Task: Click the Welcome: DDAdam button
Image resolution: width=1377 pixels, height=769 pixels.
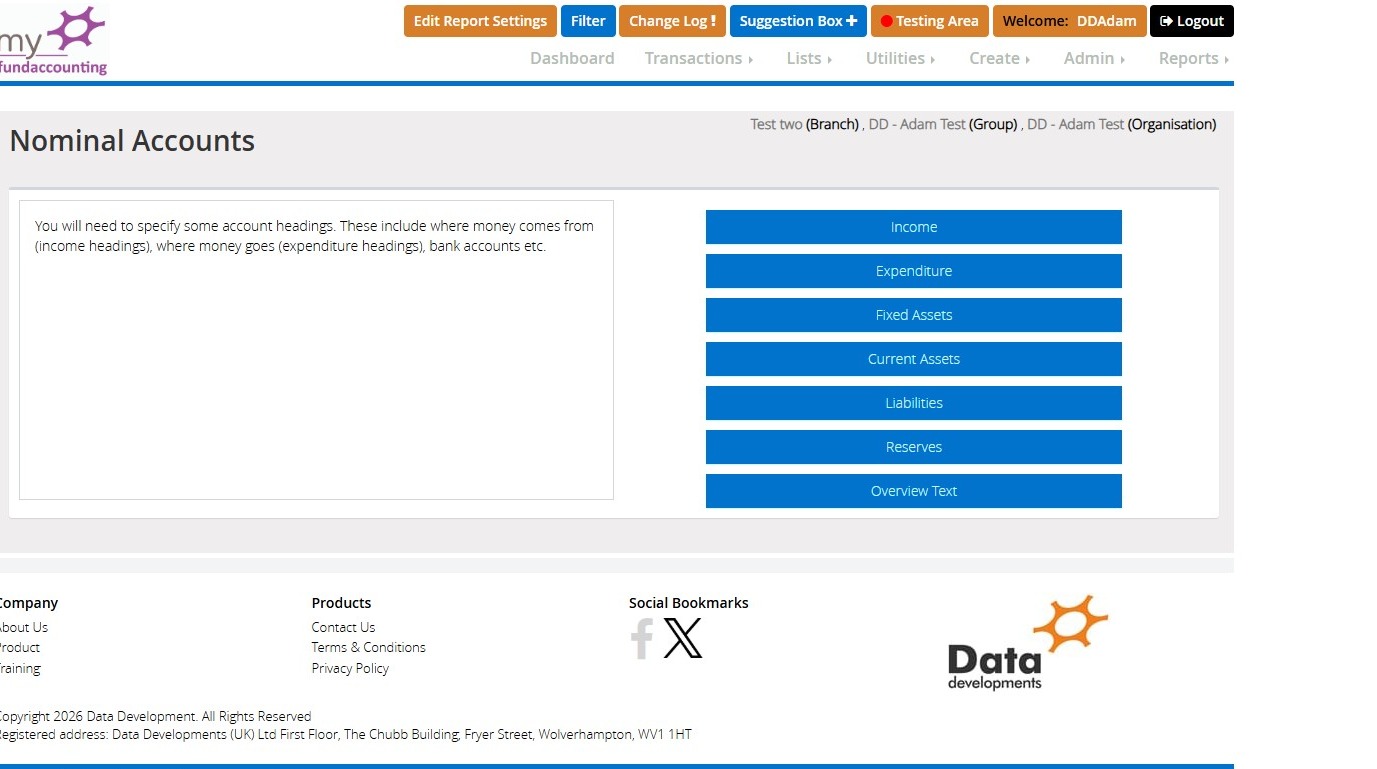Action: [1069, 21]
